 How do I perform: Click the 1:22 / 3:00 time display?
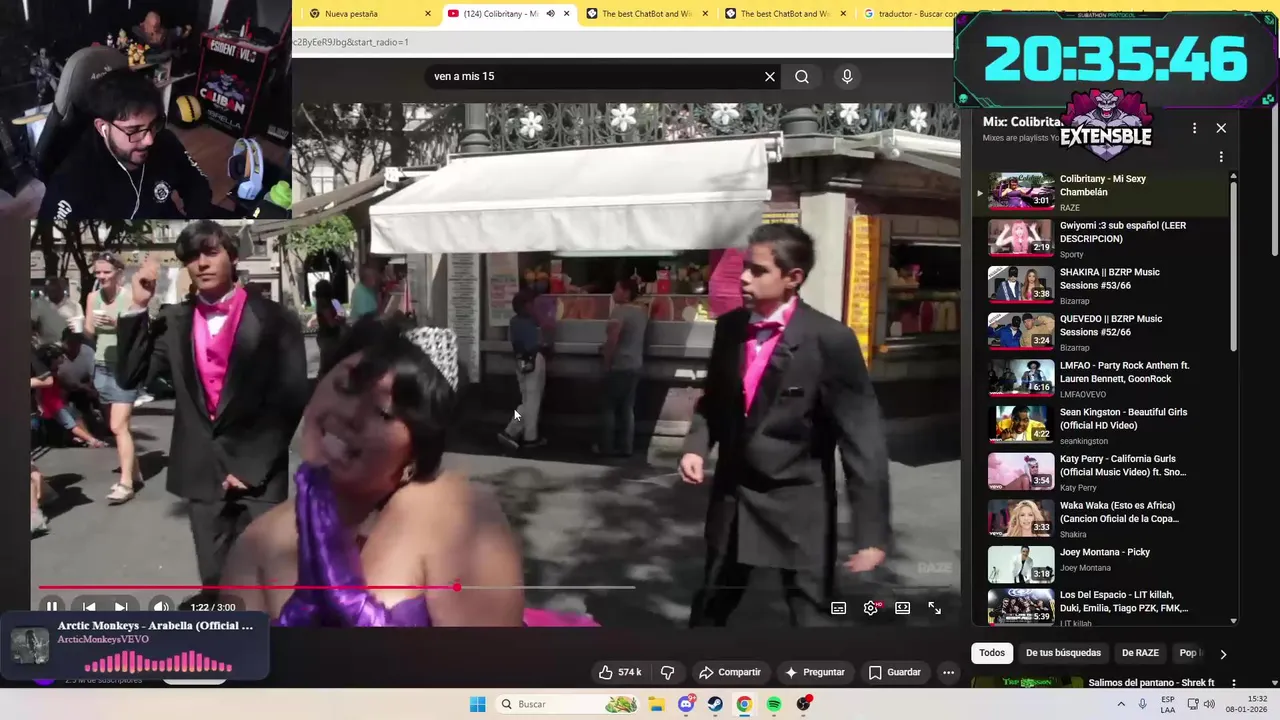[x=213, y=607]
